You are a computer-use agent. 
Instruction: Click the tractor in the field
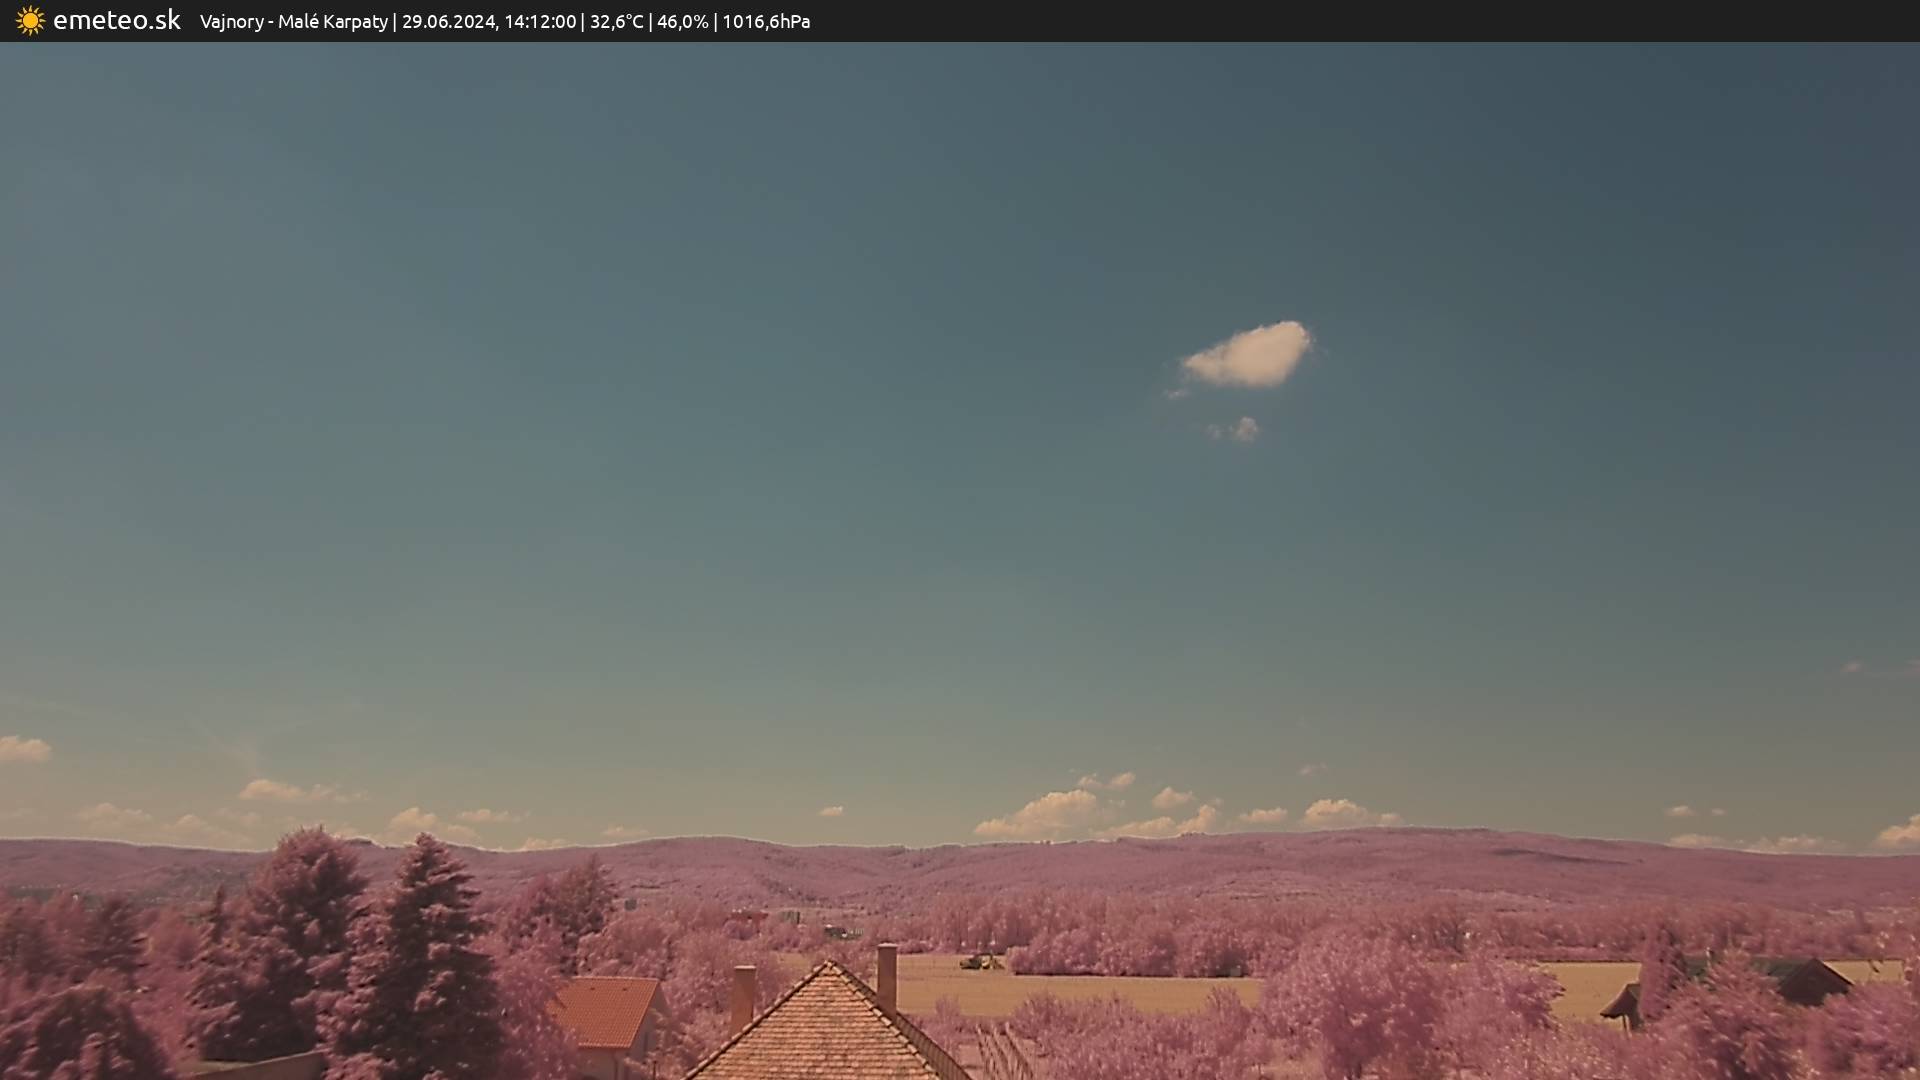coord(980,962)
